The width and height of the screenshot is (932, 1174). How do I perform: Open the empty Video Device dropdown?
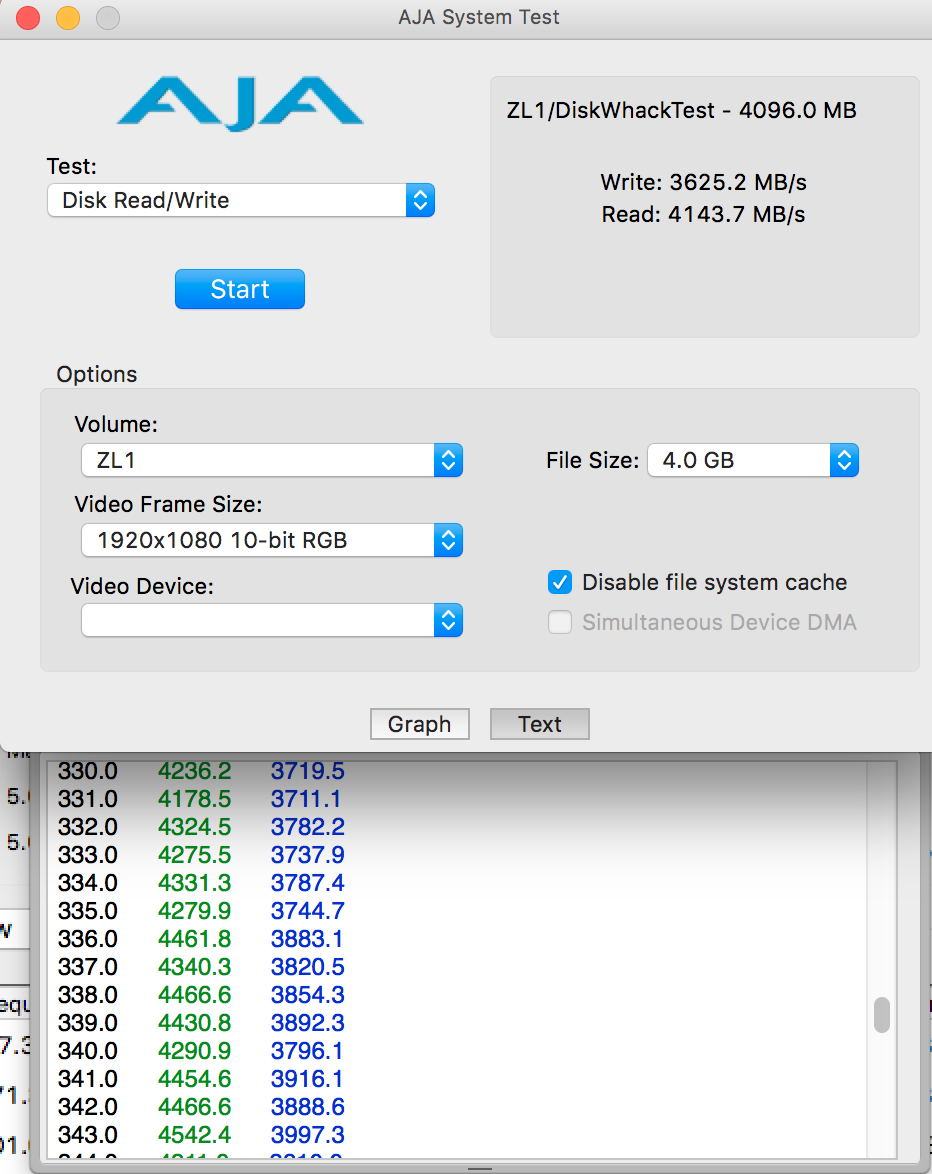pyautogui.click(x=272, y=621)
